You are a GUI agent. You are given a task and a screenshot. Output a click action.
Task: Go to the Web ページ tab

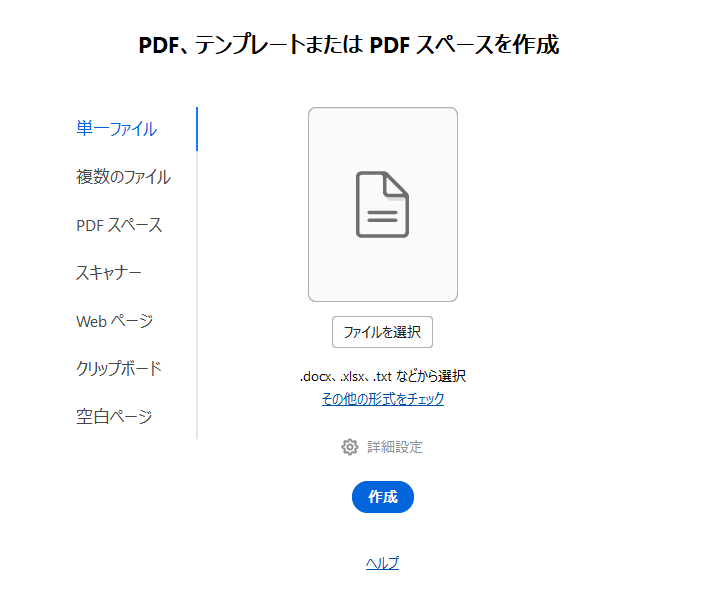point(114,321)
